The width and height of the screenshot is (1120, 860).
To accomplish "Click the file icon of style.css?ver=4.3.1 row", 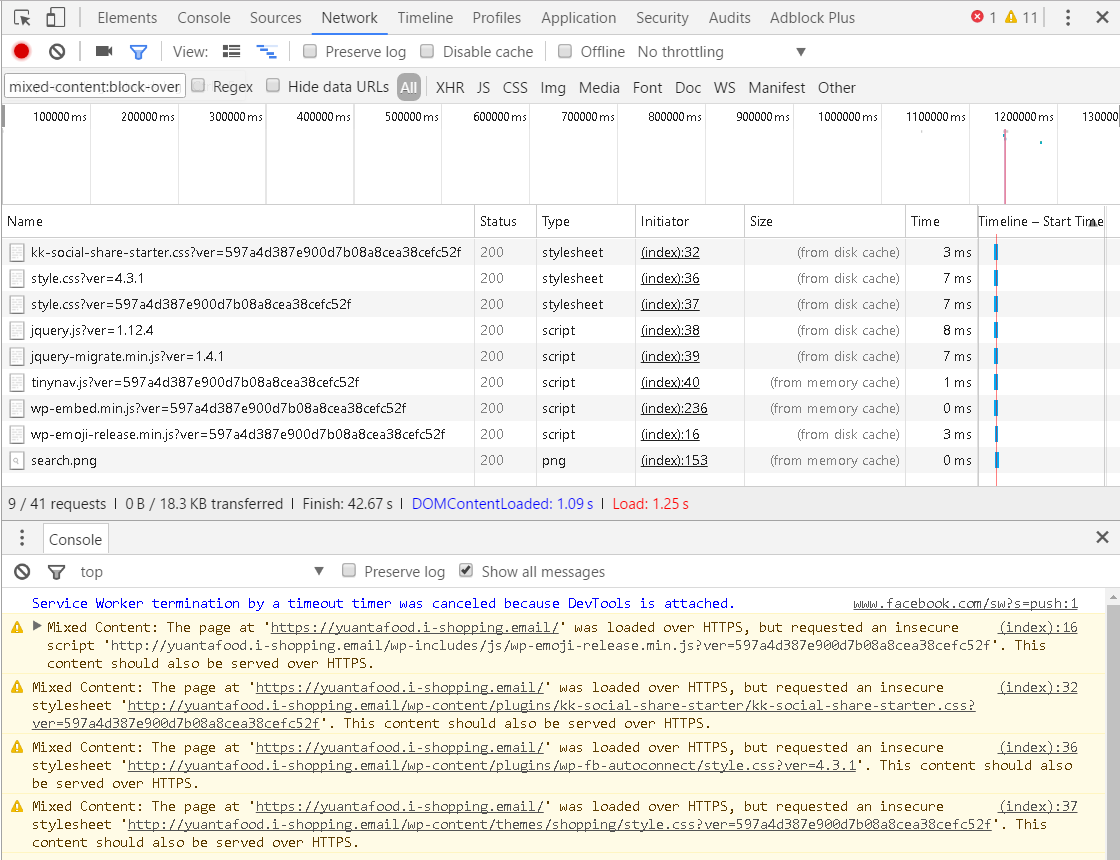I will coord(17,279).
